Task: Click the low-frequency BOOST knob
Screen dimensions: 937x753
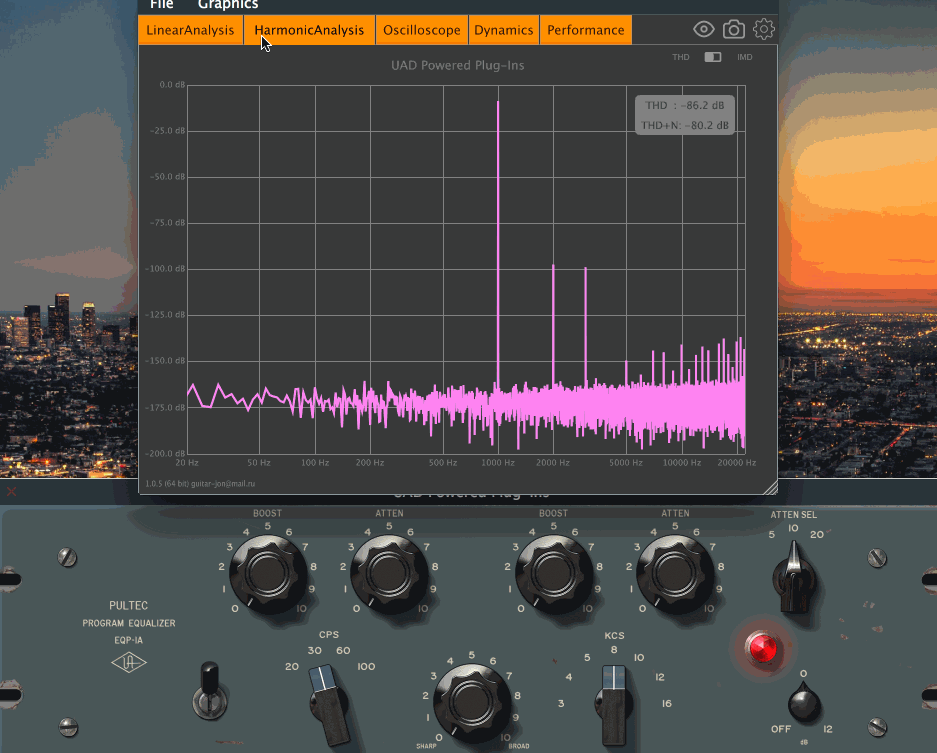Action: pos(268,573)
